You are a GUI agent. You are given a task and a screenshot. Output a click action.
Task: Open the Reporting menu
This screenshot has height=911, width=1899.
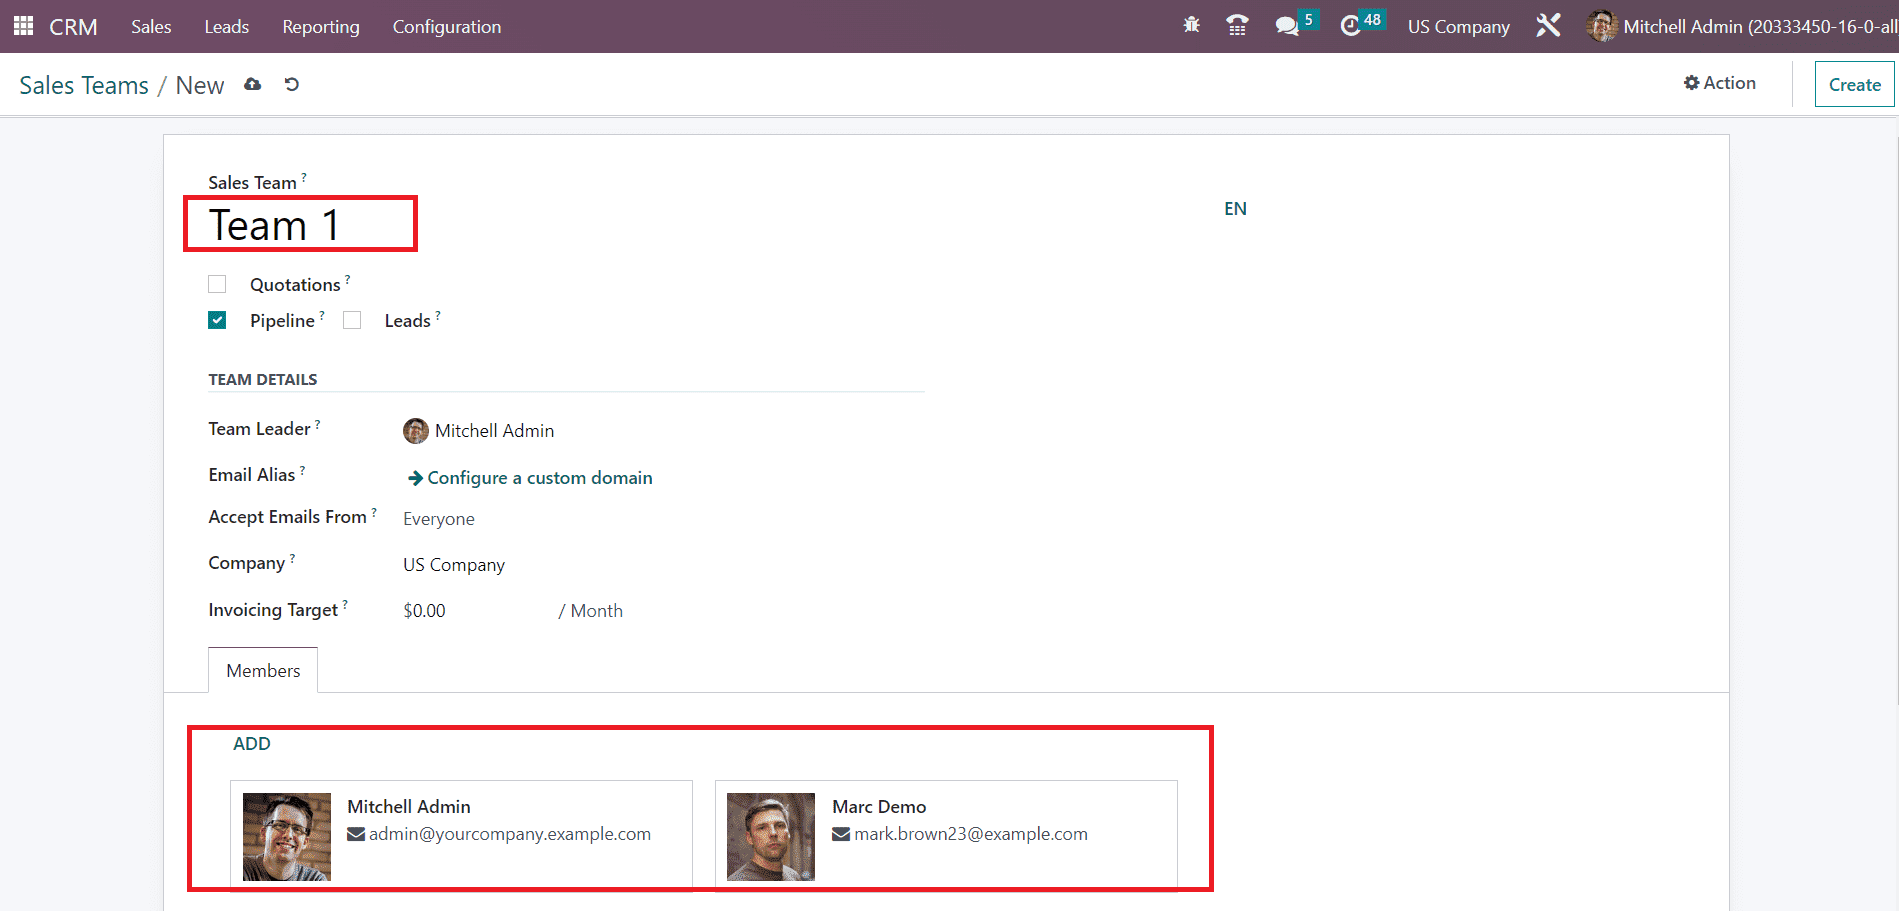tap(320, 27)
